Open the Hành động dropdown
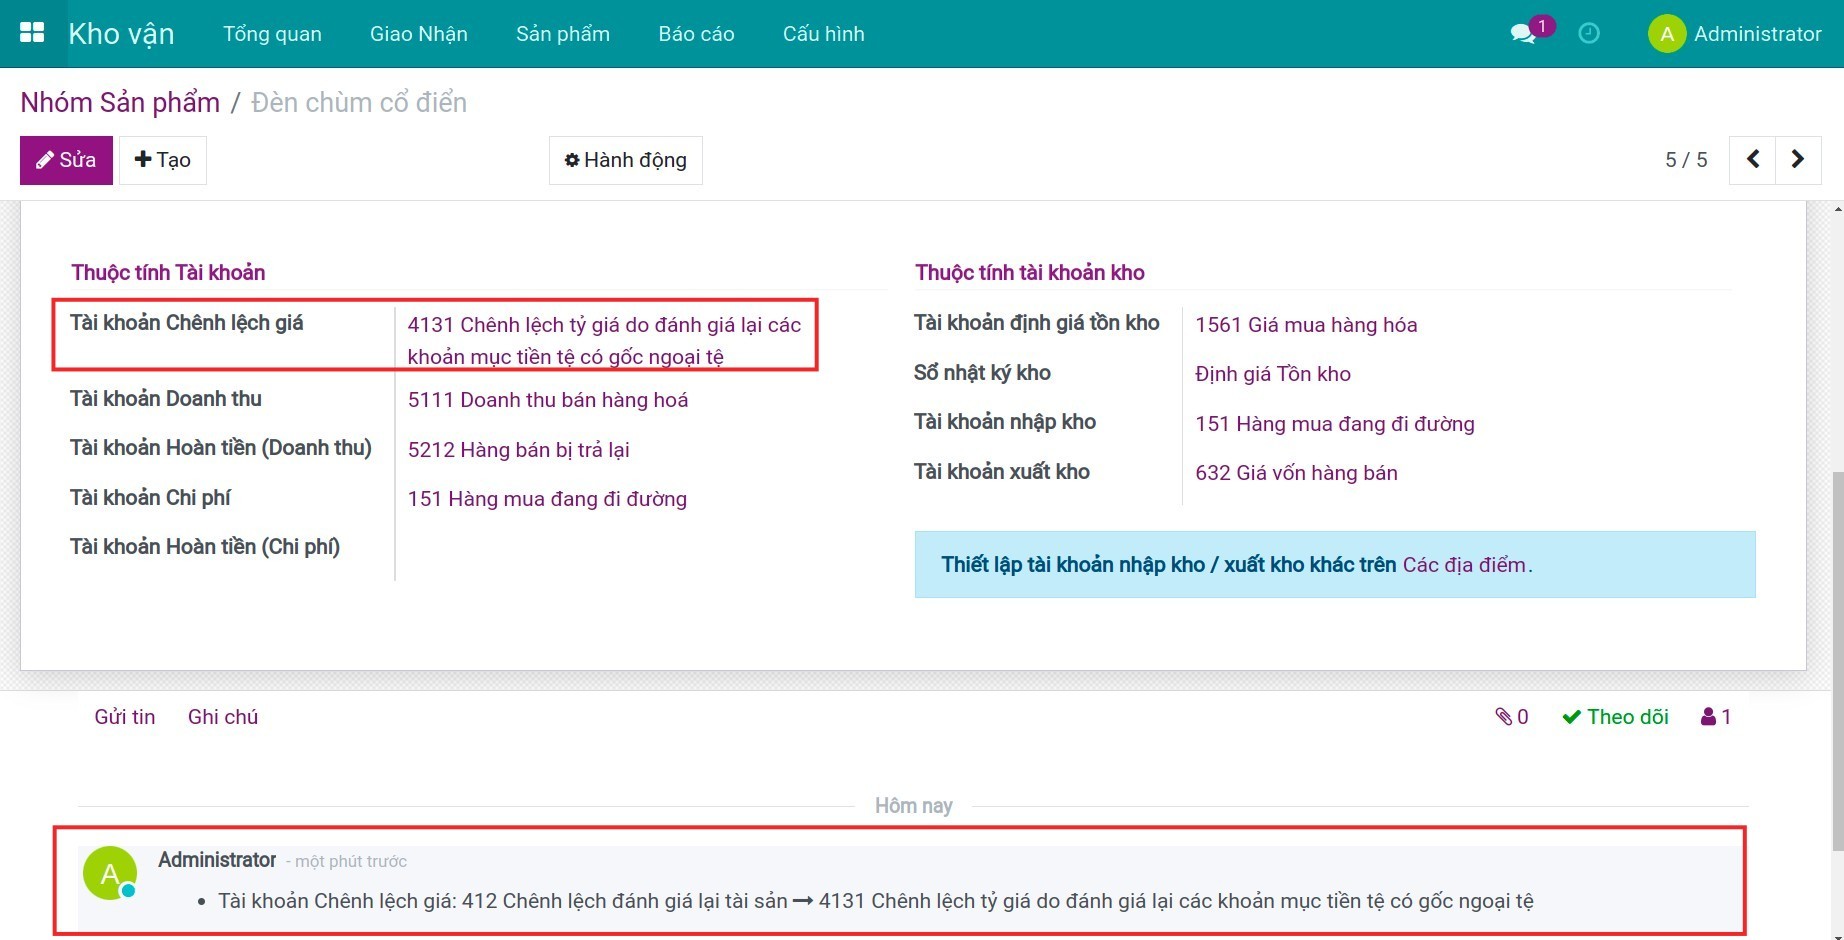This screenshot has width=1844, height=940. pyautogui.click(x=625, y=160)
